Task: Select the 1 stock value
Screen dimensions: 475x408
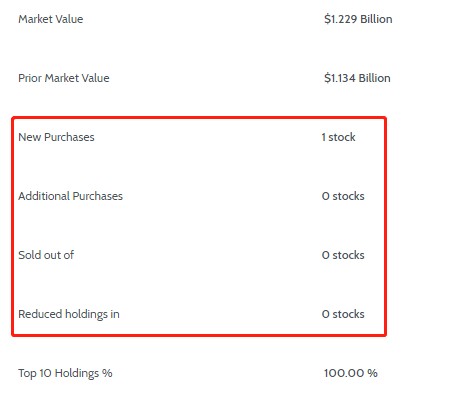Action: click(x=338, y=137)
